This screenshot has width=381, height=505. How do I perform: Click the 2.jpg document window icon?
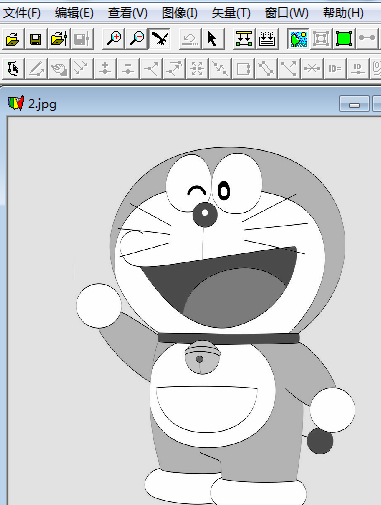coord(16,103)
